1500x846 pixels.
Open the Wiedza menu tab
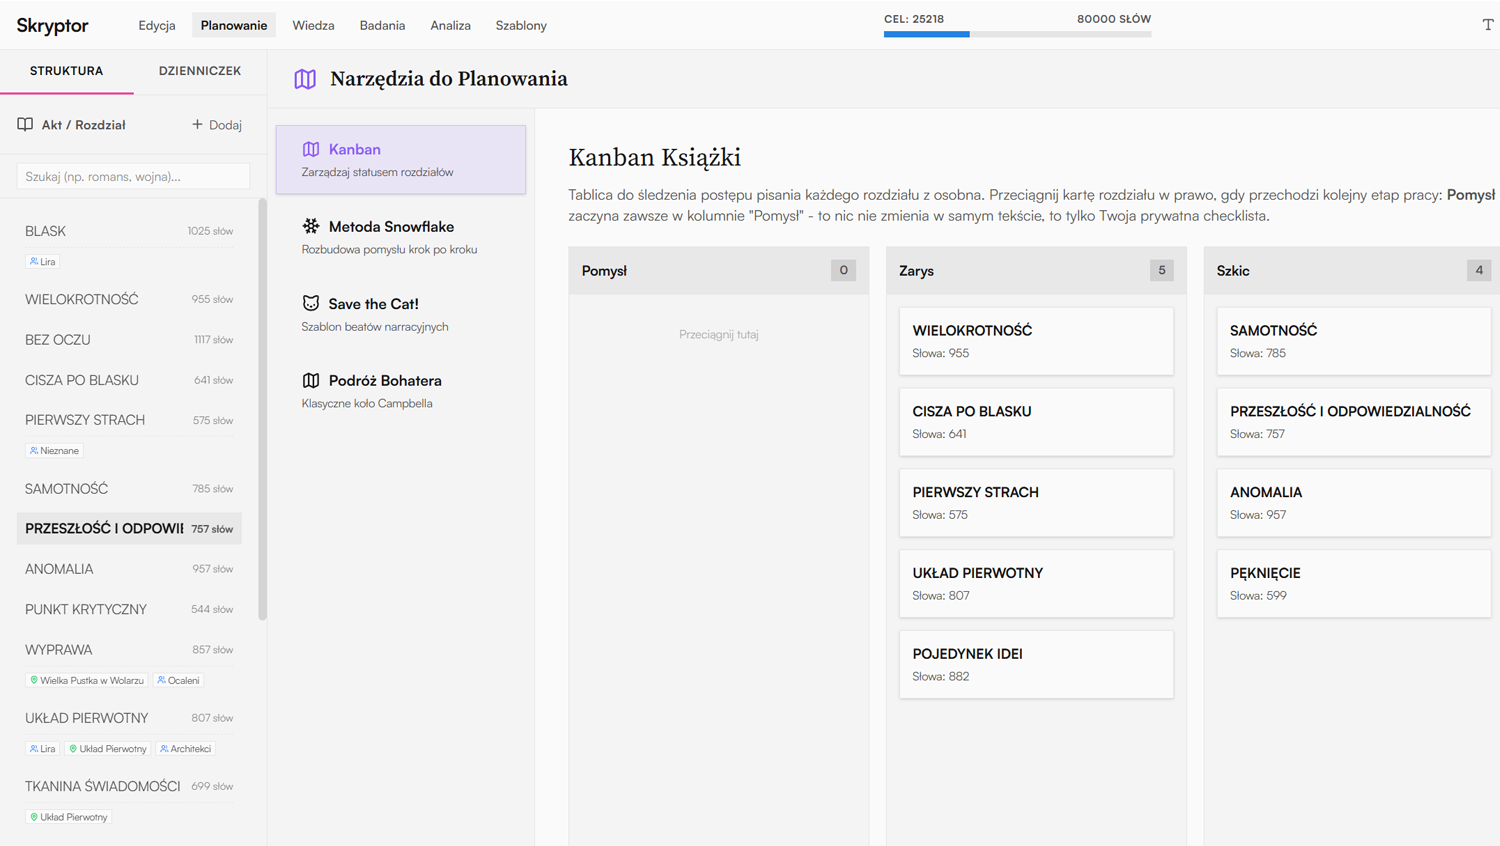click(313, 25)
